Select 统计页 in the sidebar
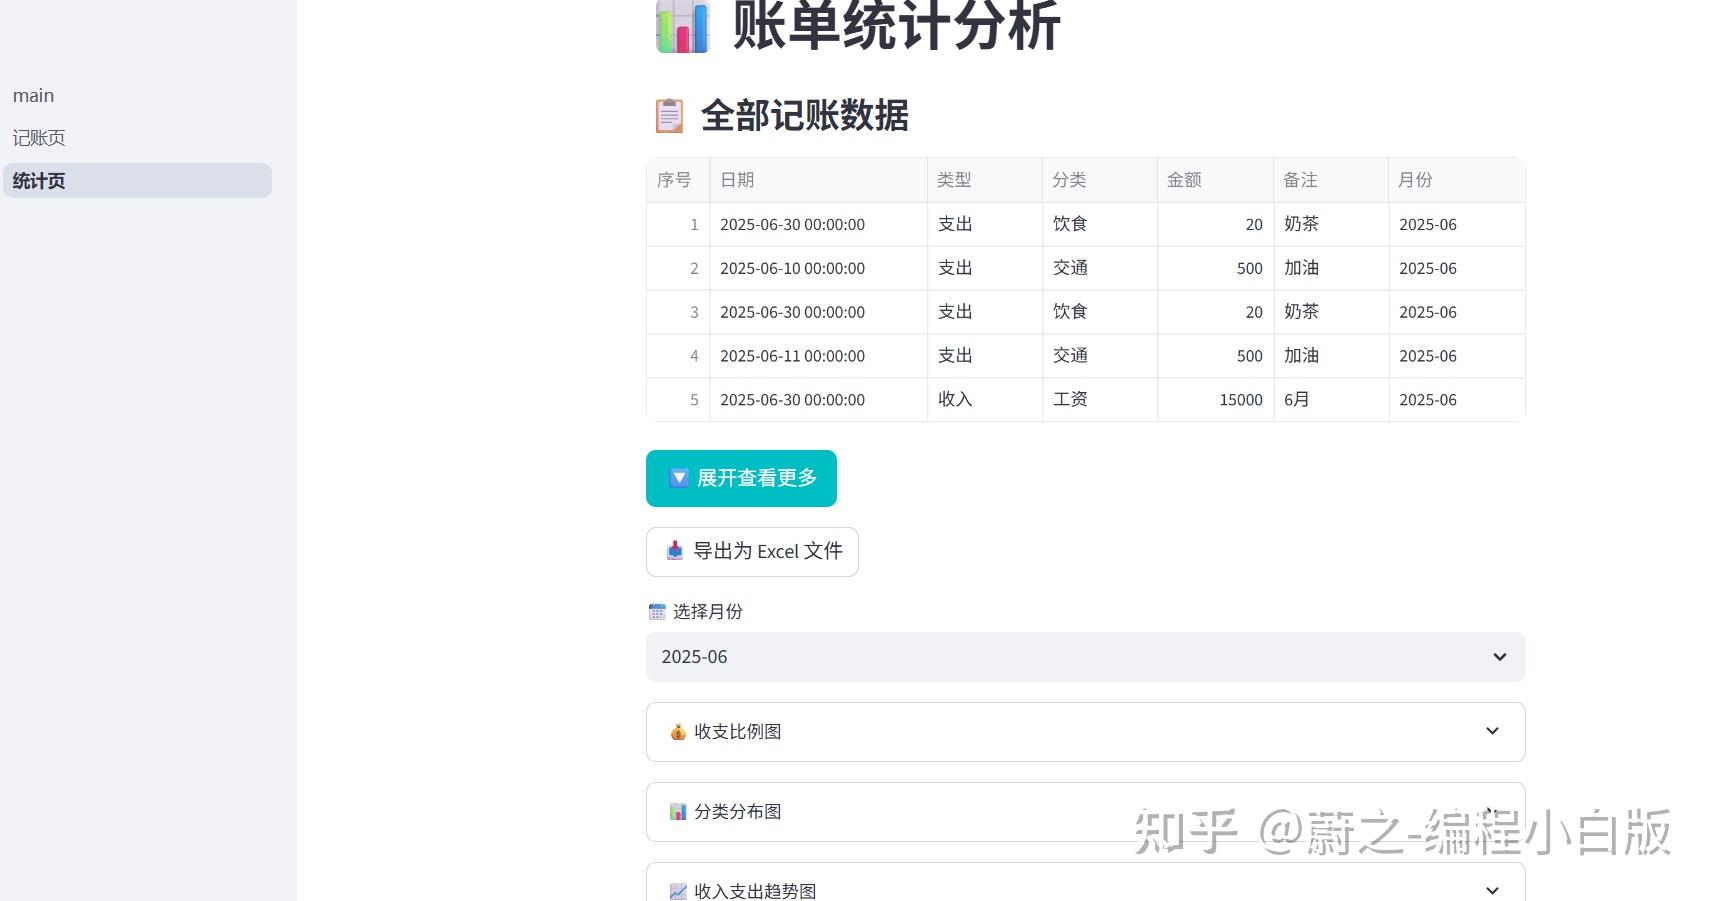The width and height of the screenshot is (1715, 901). tap(38, 181)
